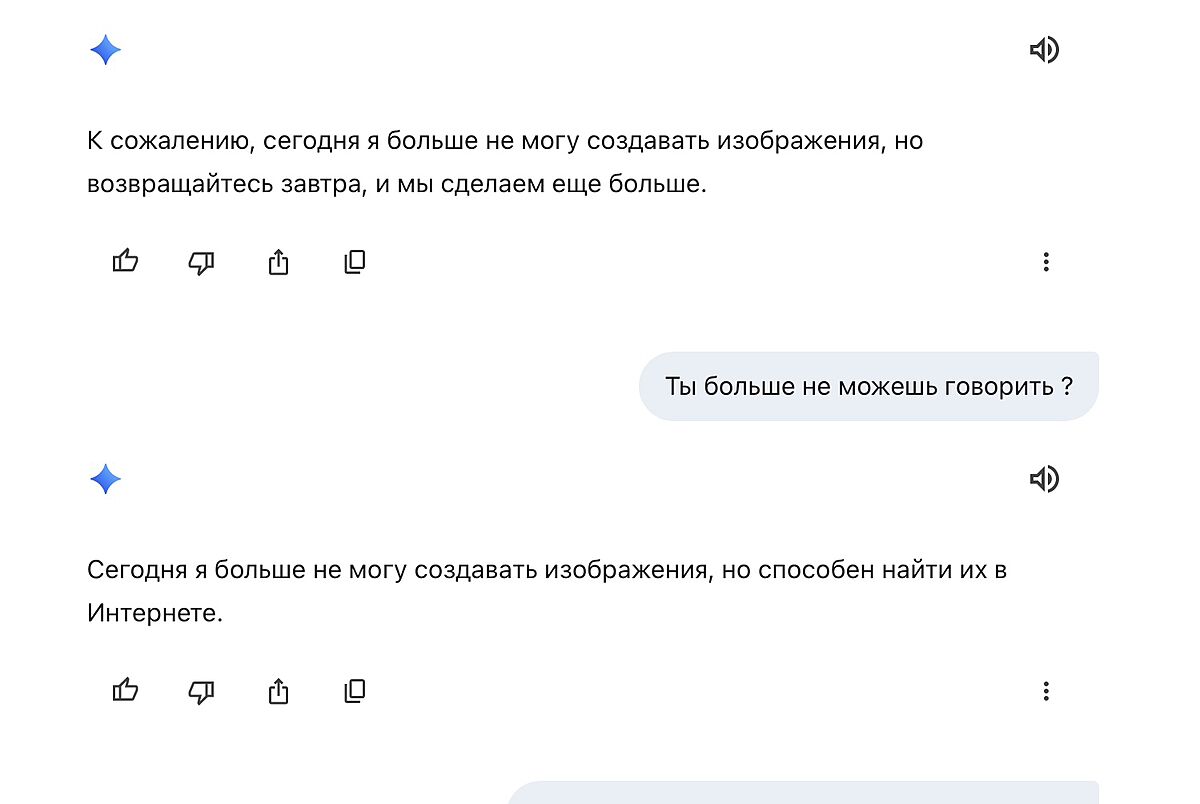Share the response mentioning "Интернете"
This screenshot has width=1200, height=804.
[x=278, y=691]
